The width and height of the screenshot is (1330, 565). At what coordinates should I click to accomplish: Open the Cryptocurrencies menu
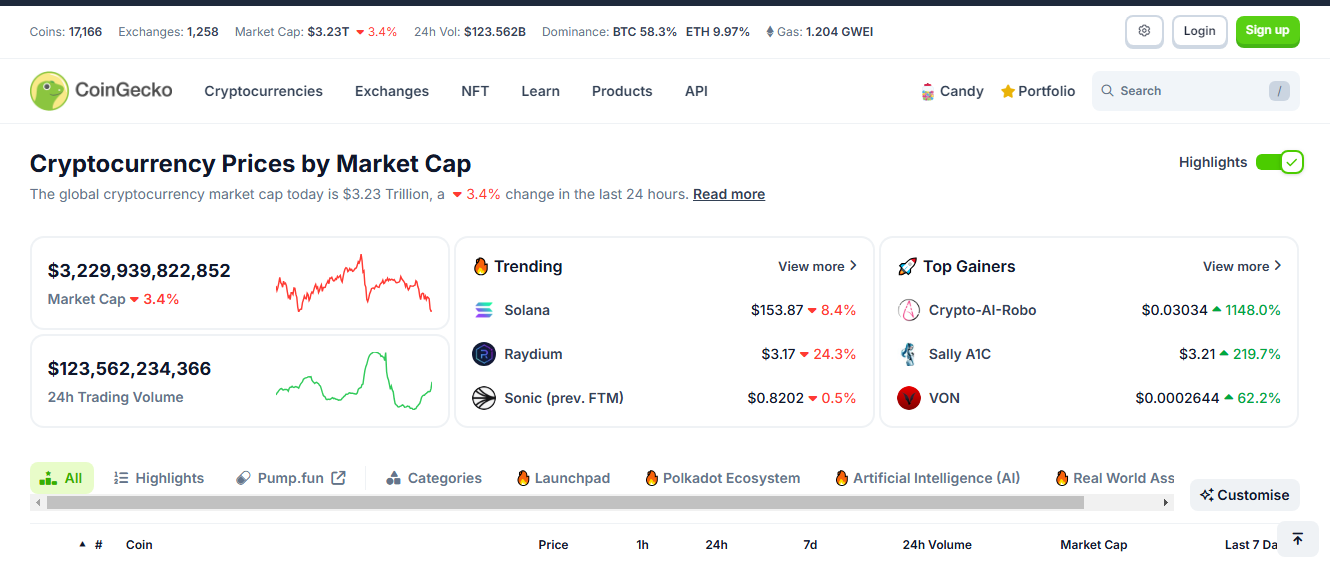263,91
